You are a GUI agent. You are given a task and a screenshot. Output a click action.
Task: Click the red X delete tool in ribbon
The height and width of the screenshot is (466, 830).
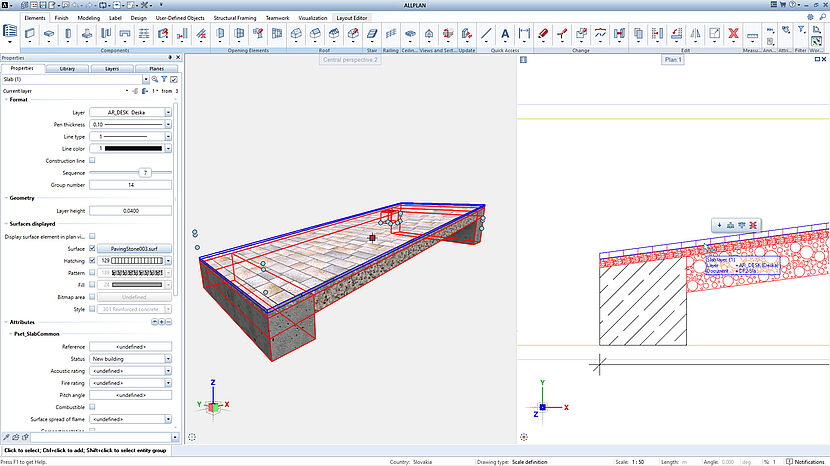733,33
